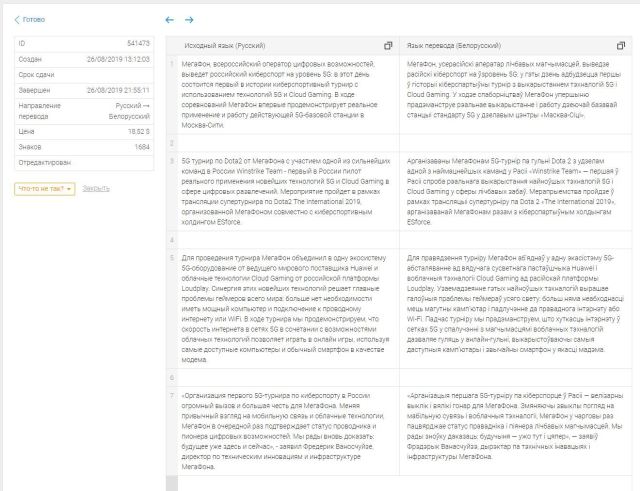This screenshot has width=640, height=491.
Task: Select character count 1684
Action: click(x=142, y=147)
